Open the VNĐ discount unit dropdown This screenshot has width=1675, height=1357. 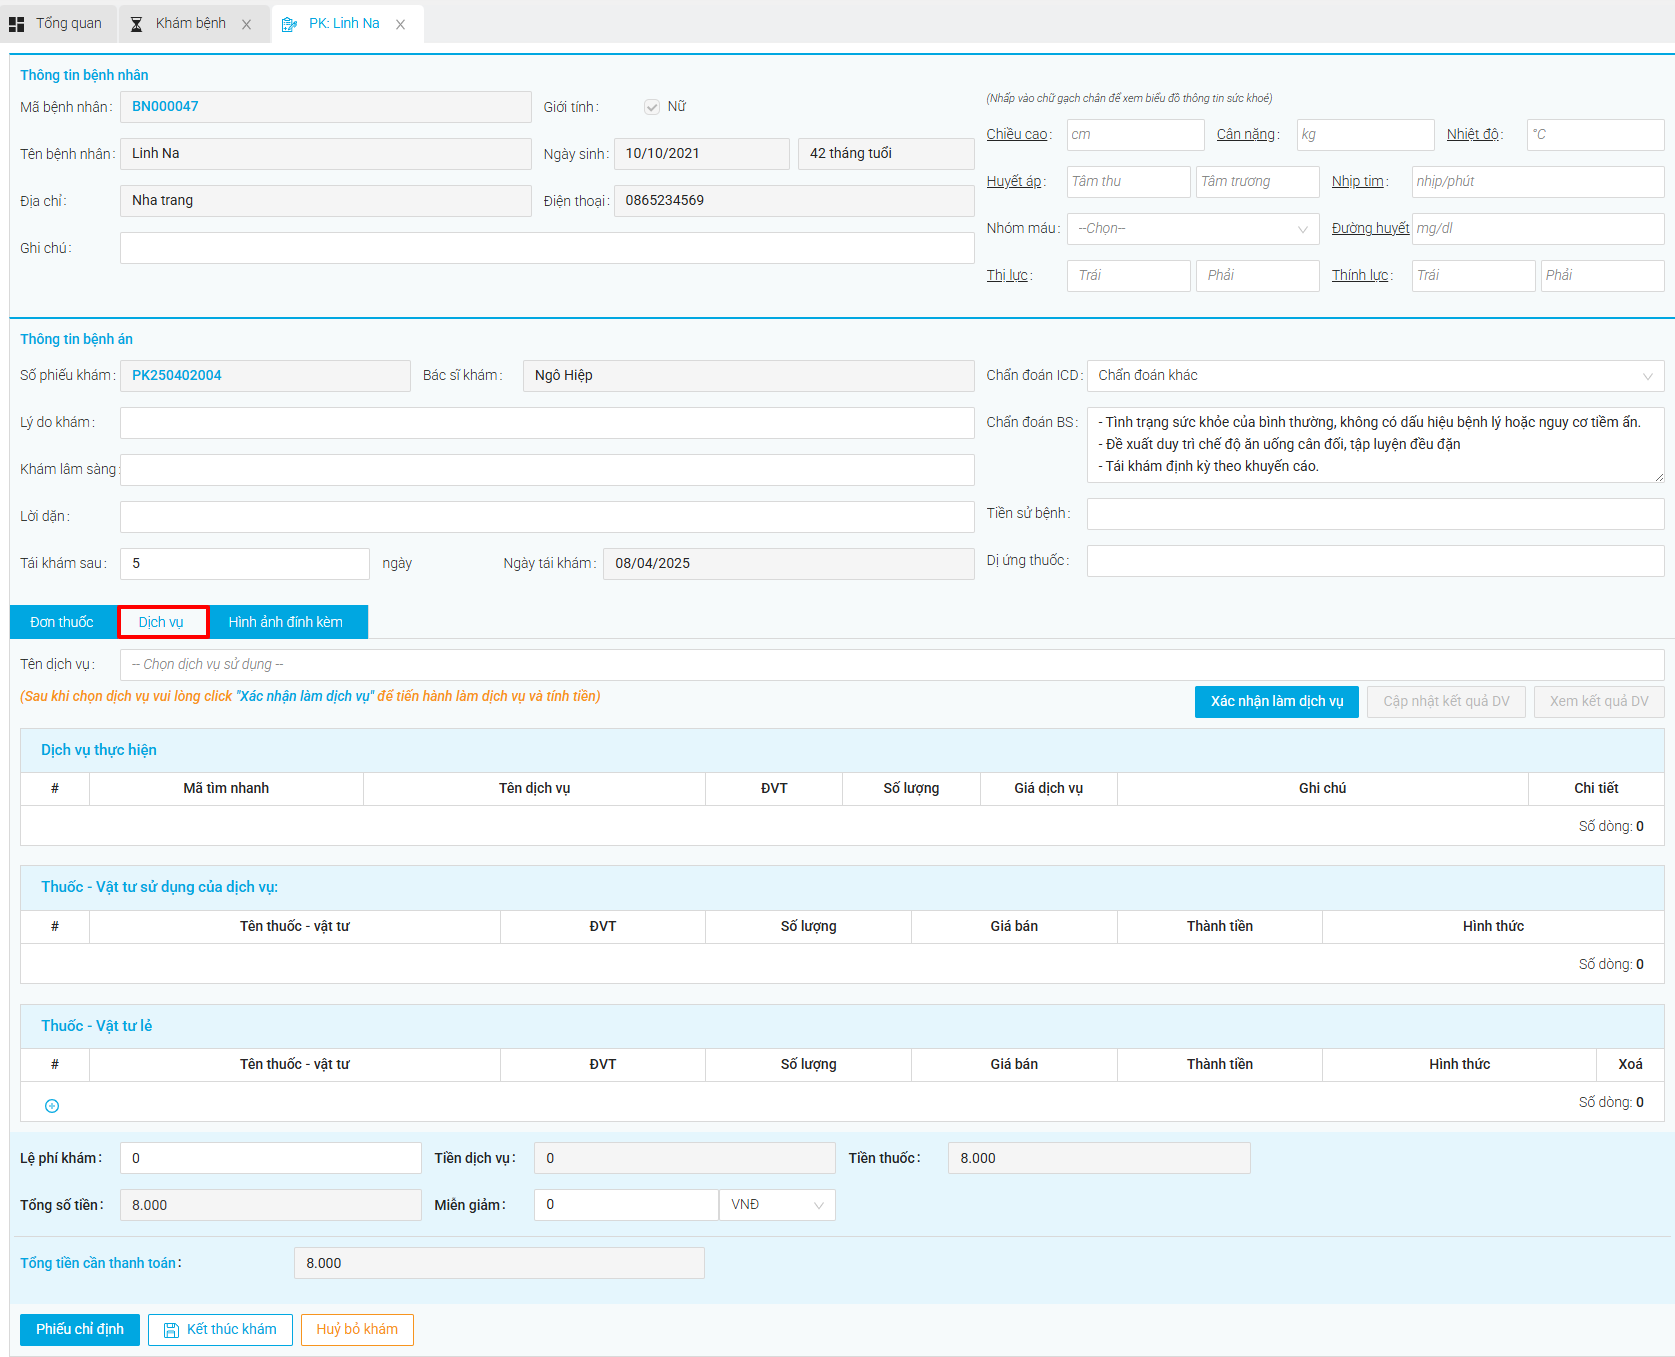(777, 1205)
